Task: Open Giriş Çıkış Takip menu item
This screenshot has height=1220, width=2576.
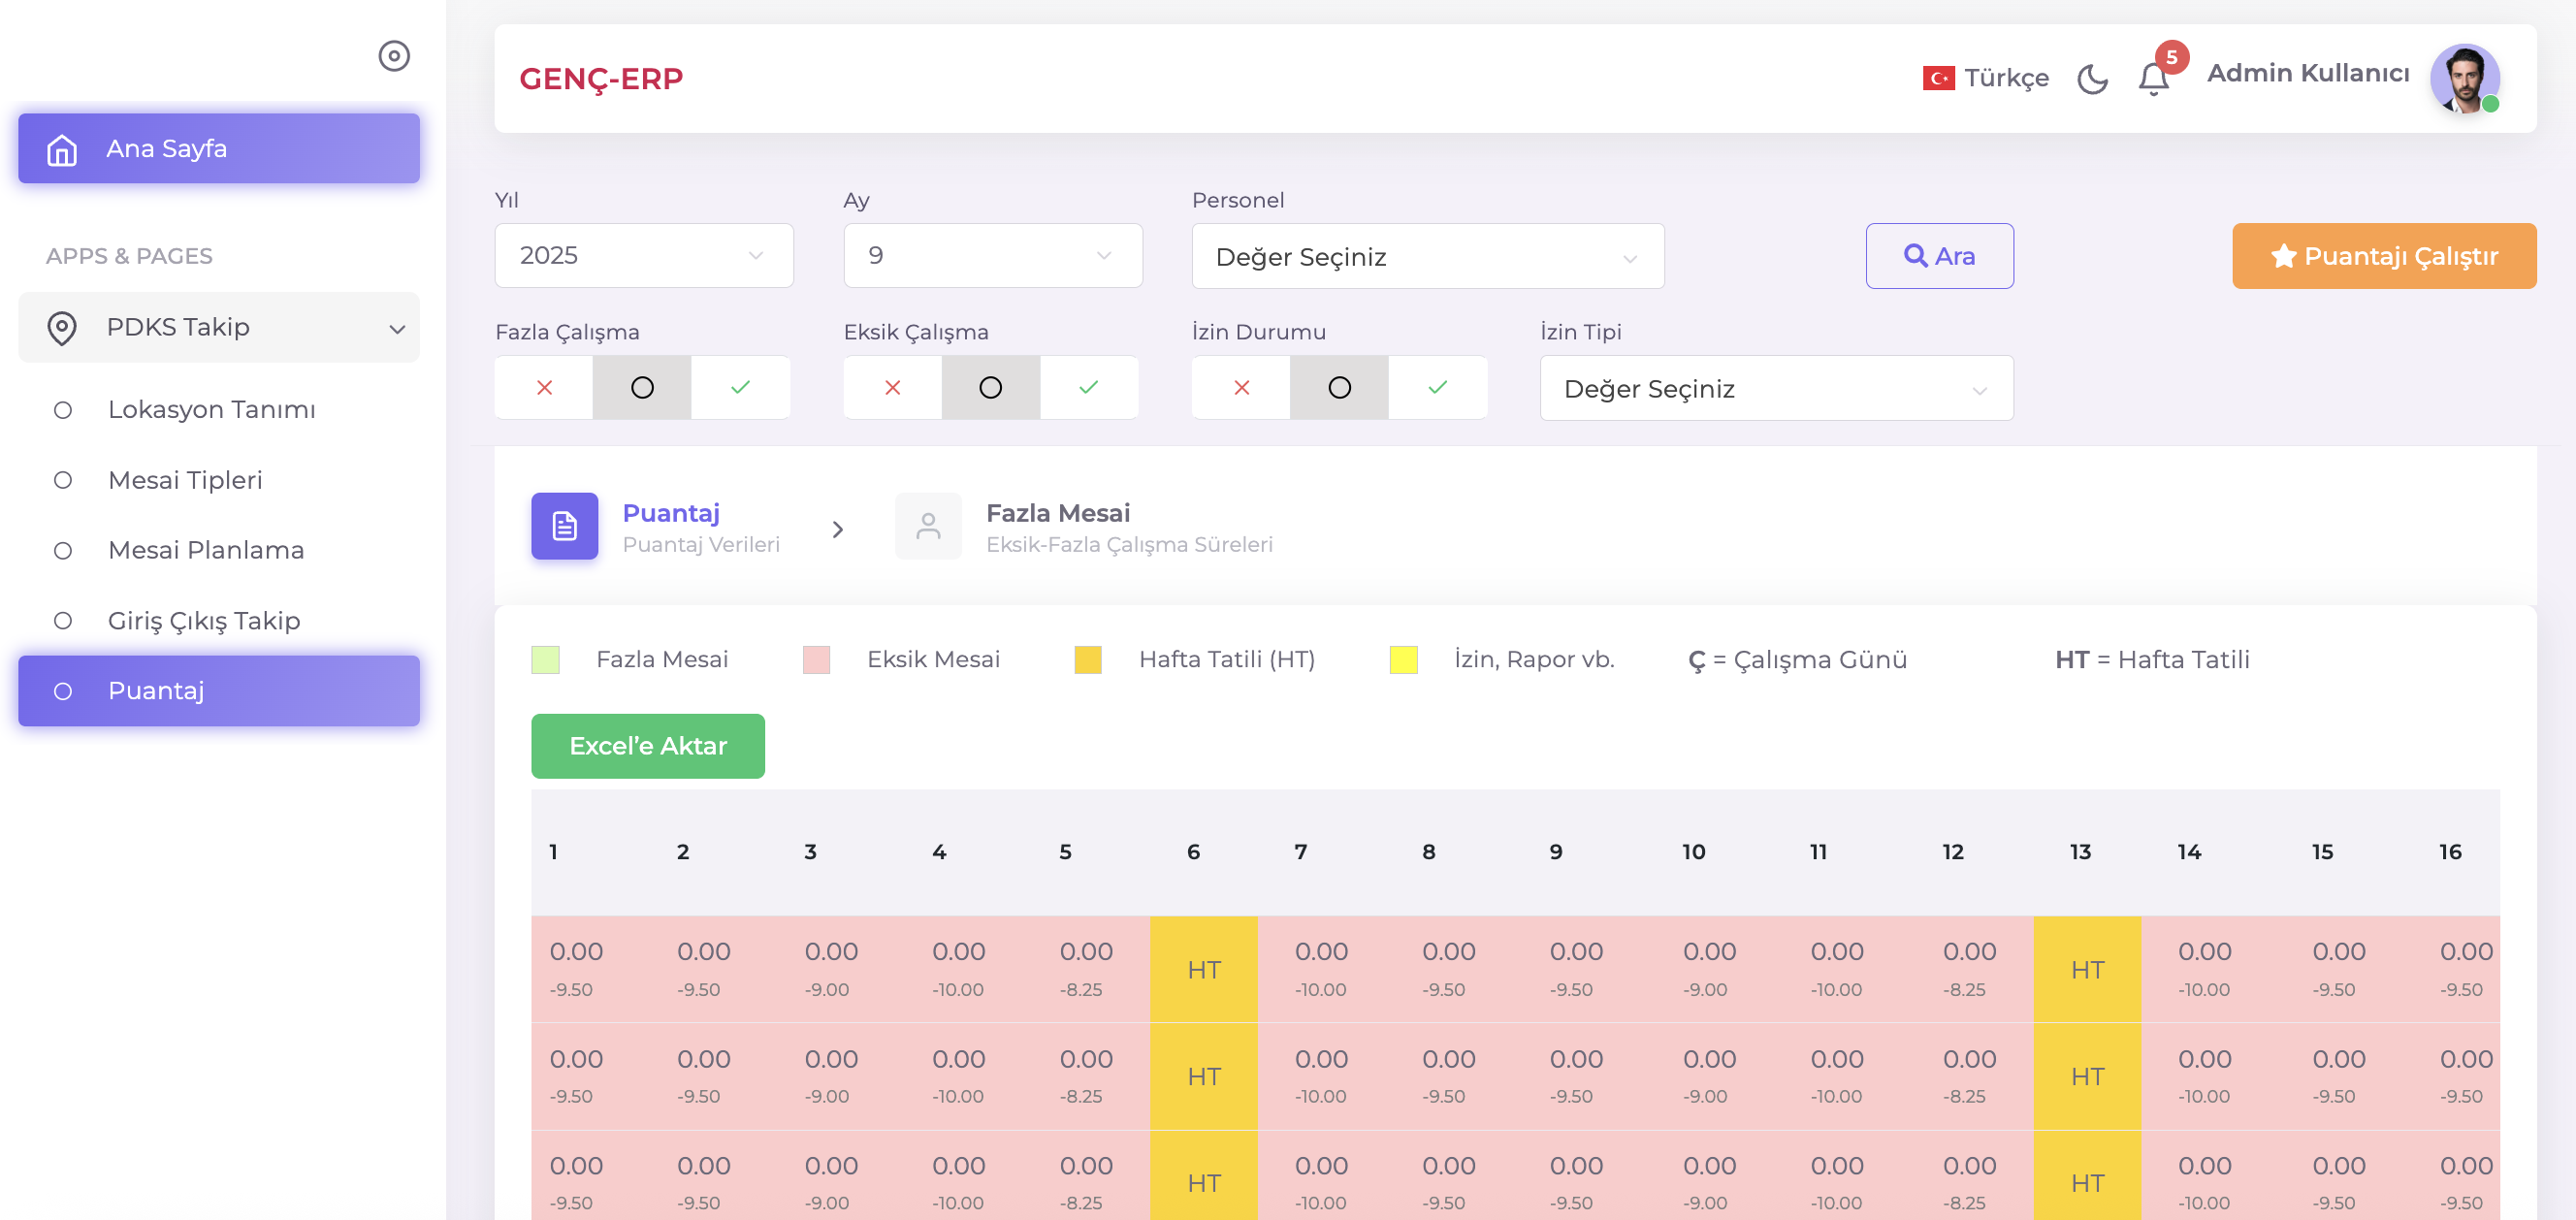Action: click(x=204, y=620)
